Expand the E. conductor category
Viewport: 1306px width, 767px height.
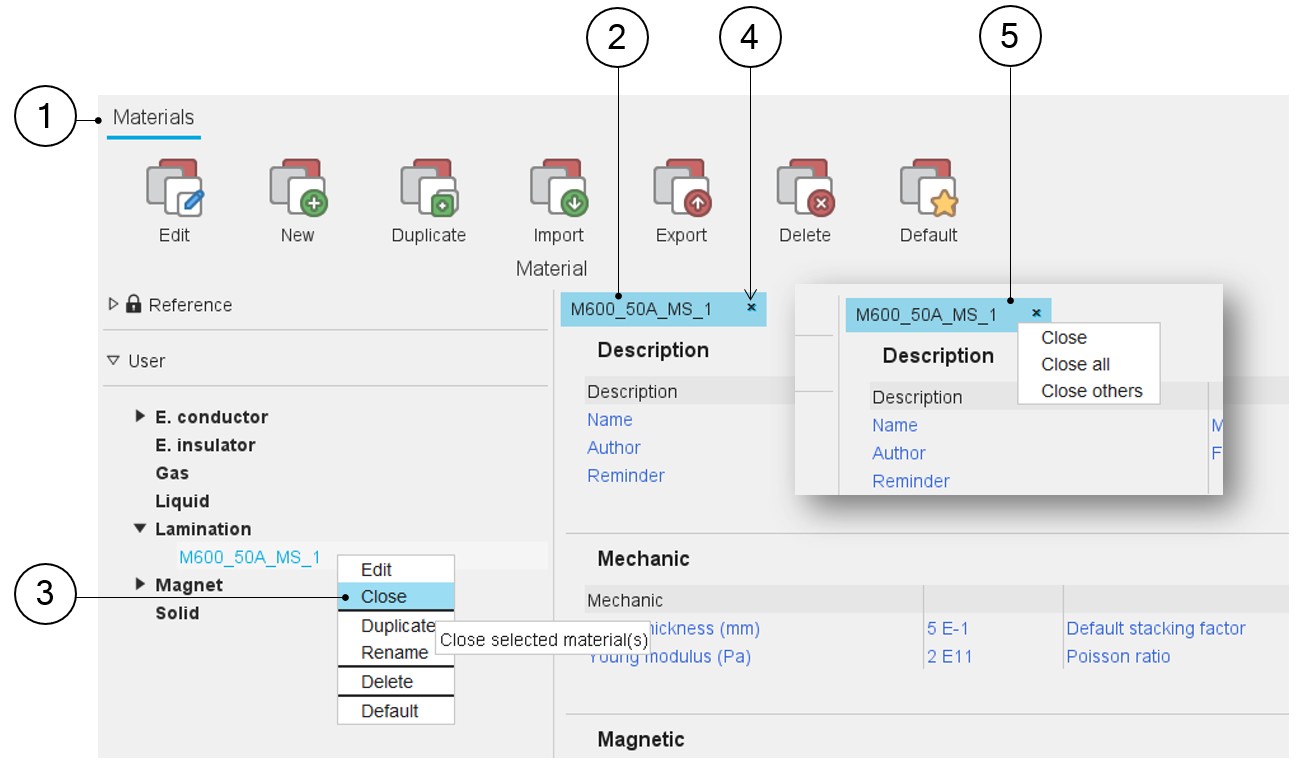[x=140, y=416]
